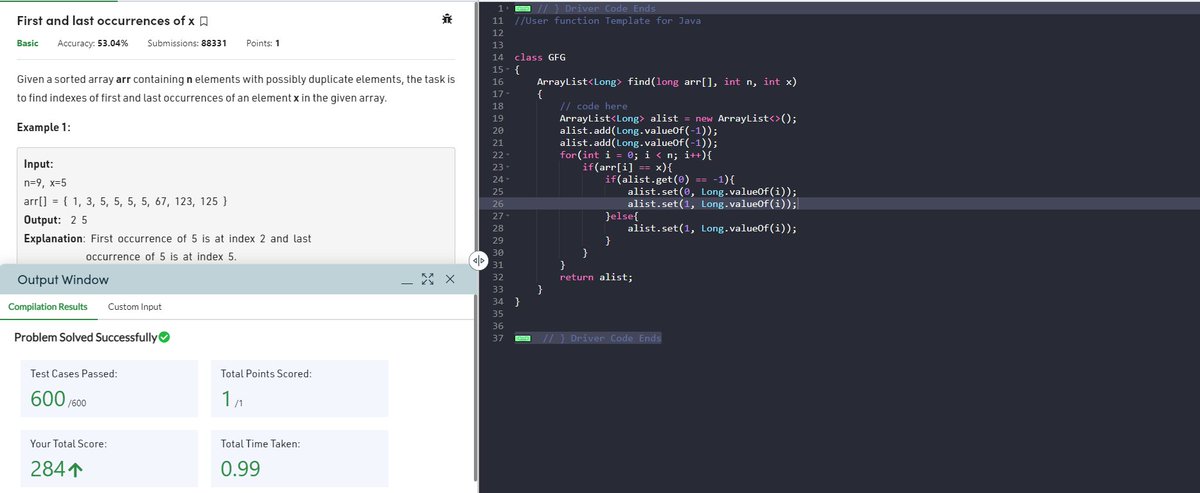Click 'return alist;' on line 32
Image resolution: width=1200 pixels, height=493 pixels.
(596, 277)
